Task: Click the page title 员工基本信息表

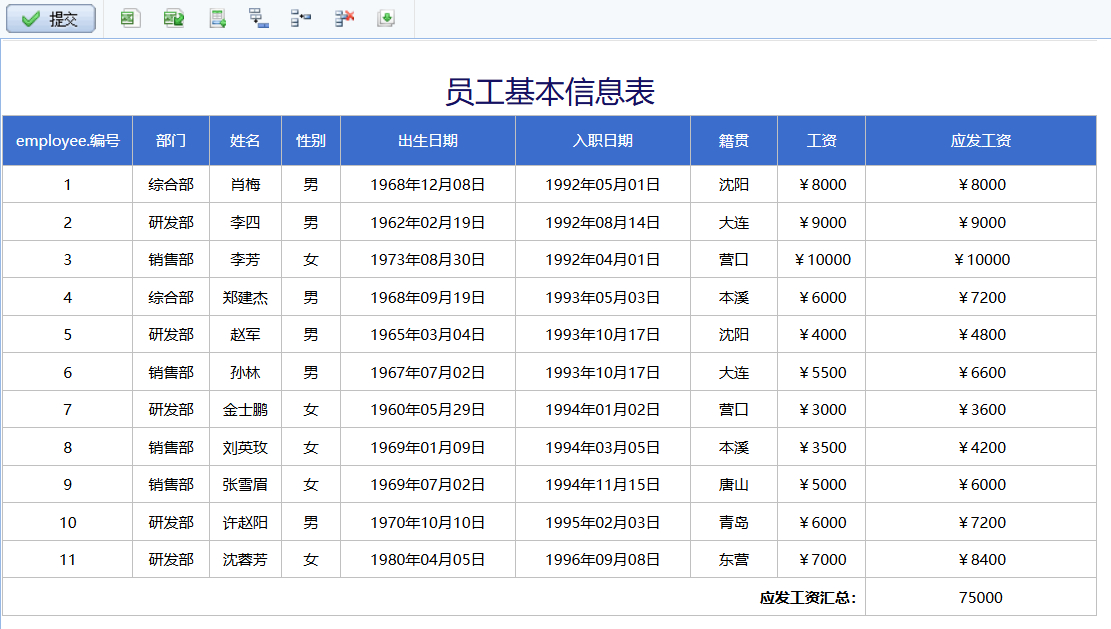Action: pos(550,92)
